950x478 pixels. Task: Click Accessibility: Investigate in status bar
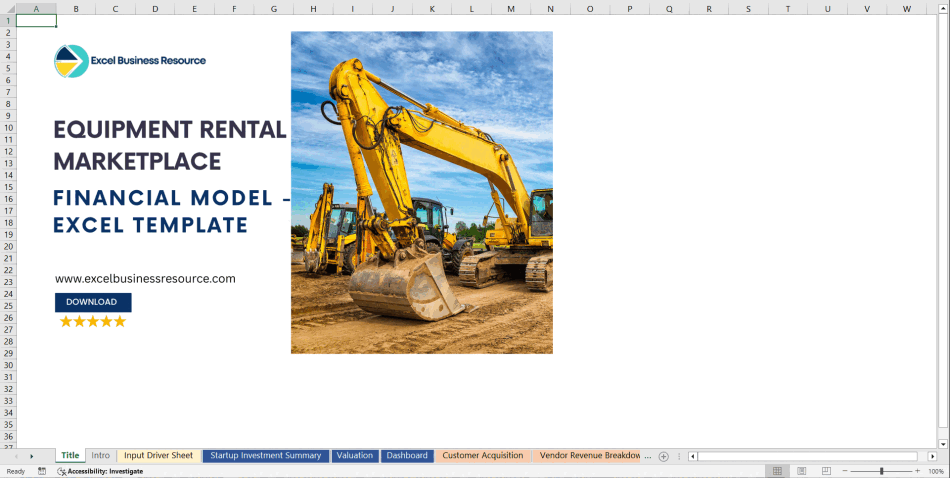[x=105, y=471]
